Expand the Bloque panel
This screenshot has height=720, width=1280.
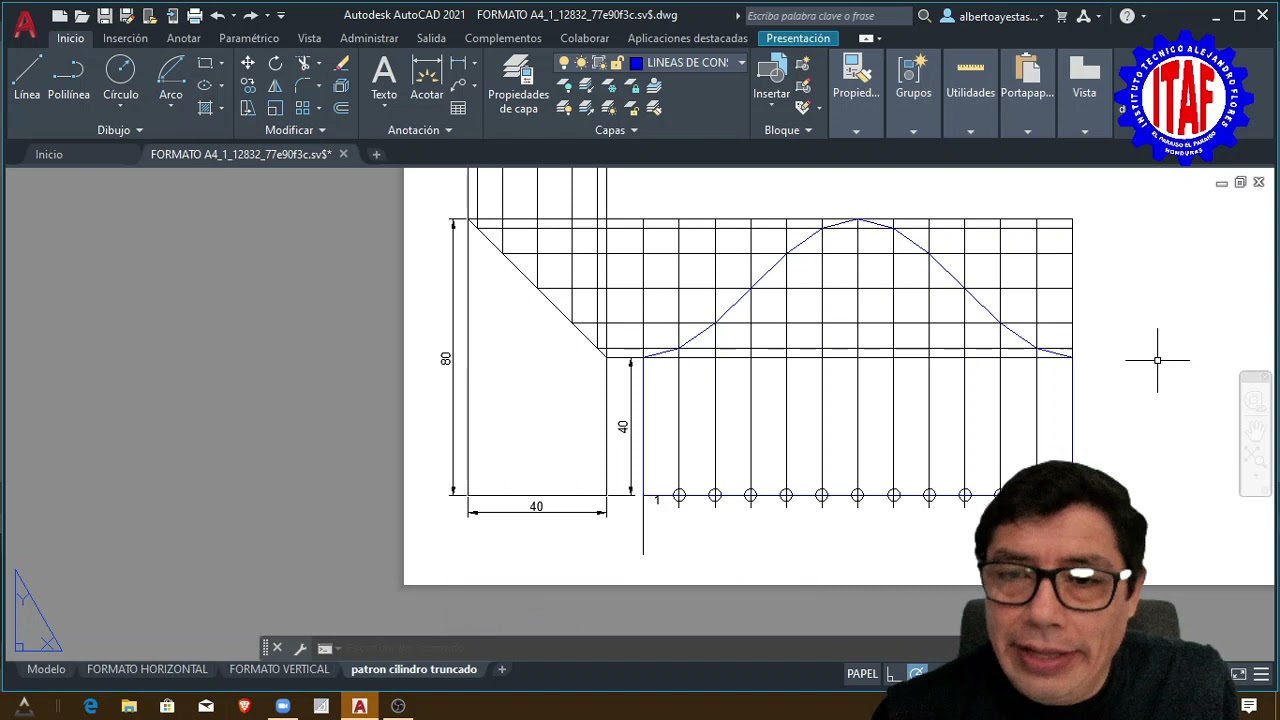[788, 130]
